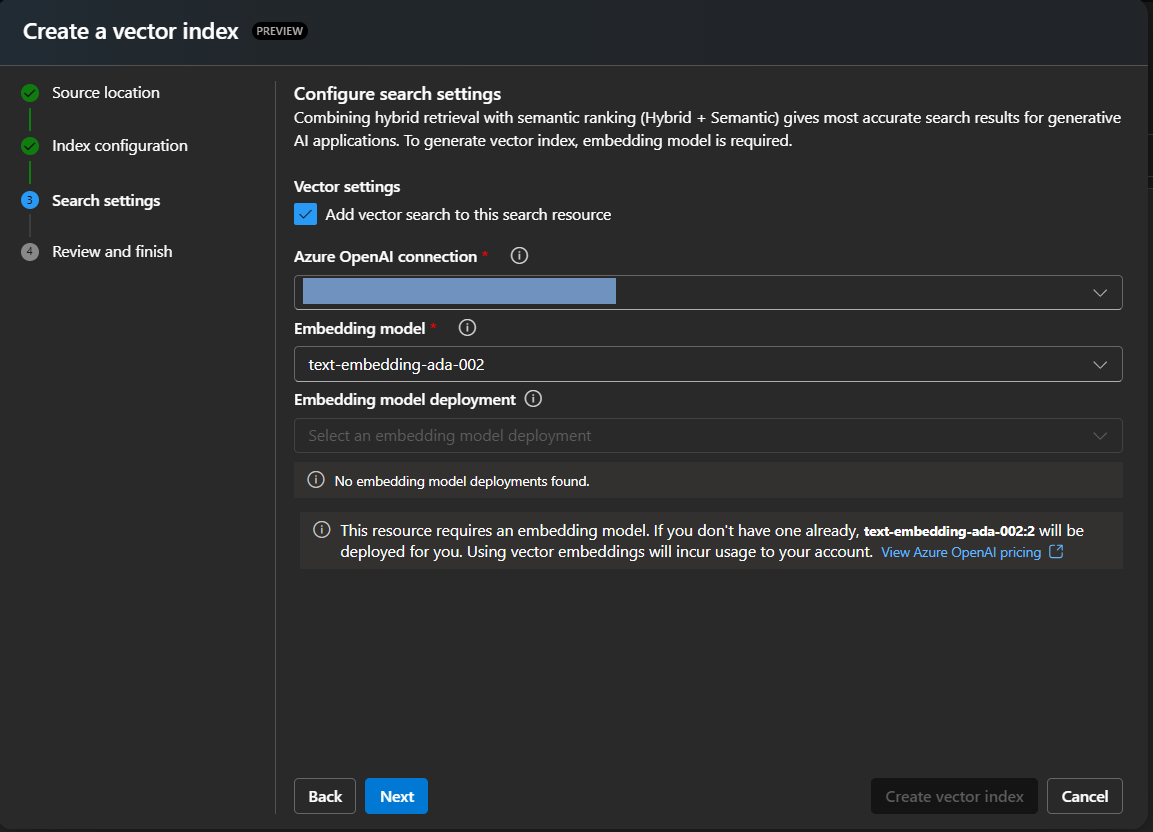Click the info icon in the embedding model notice
1153x832 pixels.
(x=319, y=530)
